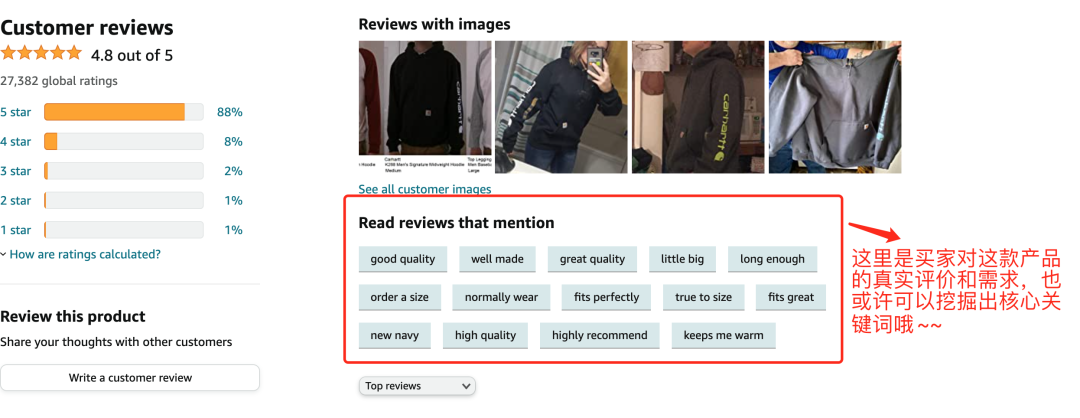Open the gray hoodie held up image
Viewport: 1080px width, 418px height.
[x=835, y=107]
